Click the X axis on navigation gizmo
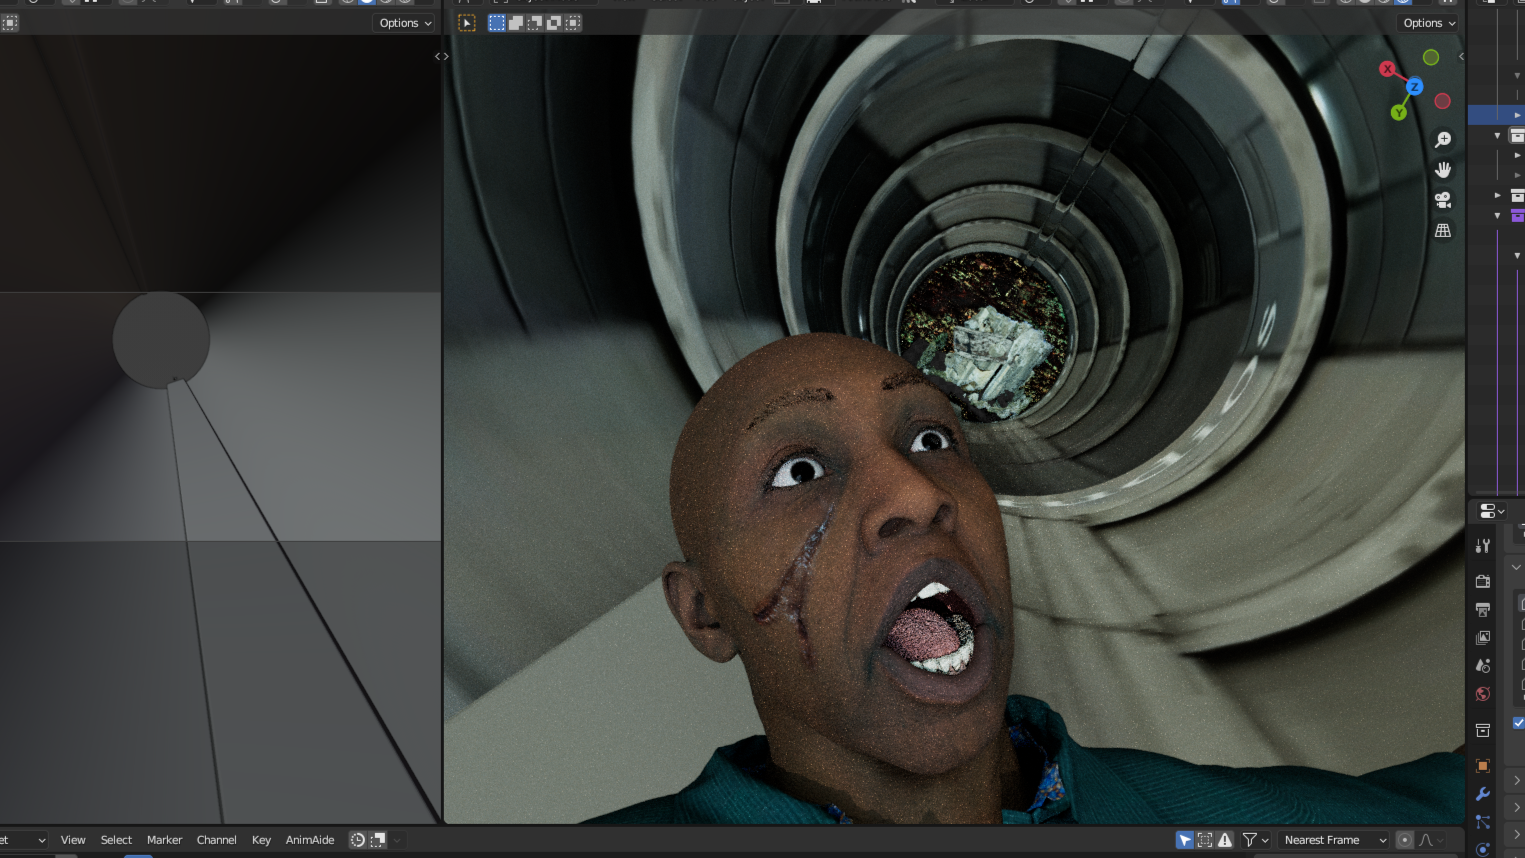Screen dimensions: 1525x858 1387,69
